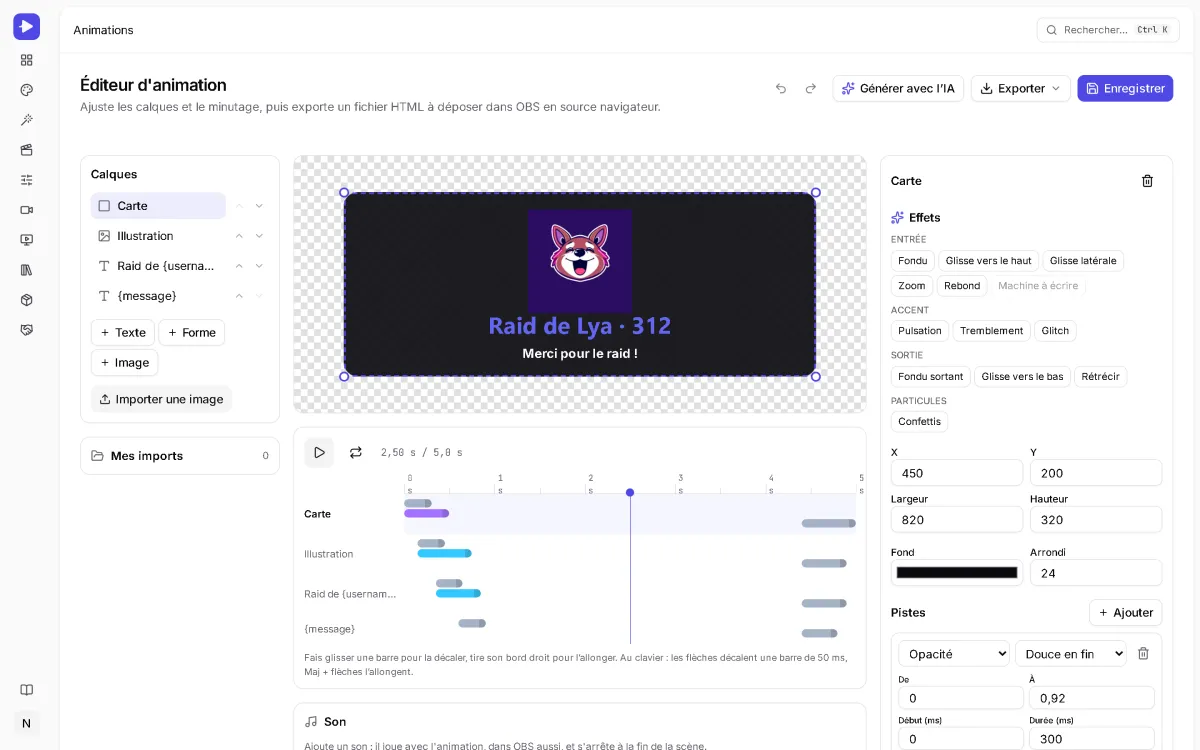1200x750 pixels.
Task: Select the Carte layer in Calques
Action: pos(158,206)
